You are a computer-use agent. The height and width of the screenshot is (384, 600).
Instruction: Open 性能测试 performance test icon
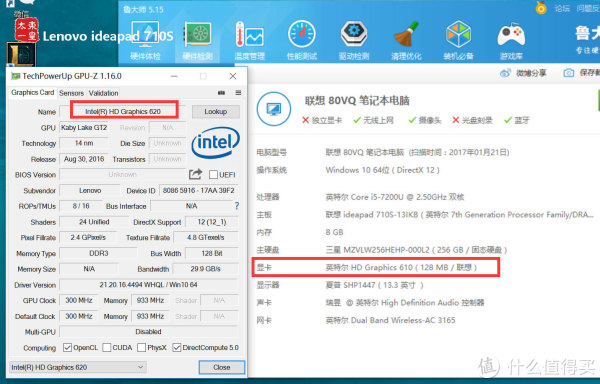[302, 40]
